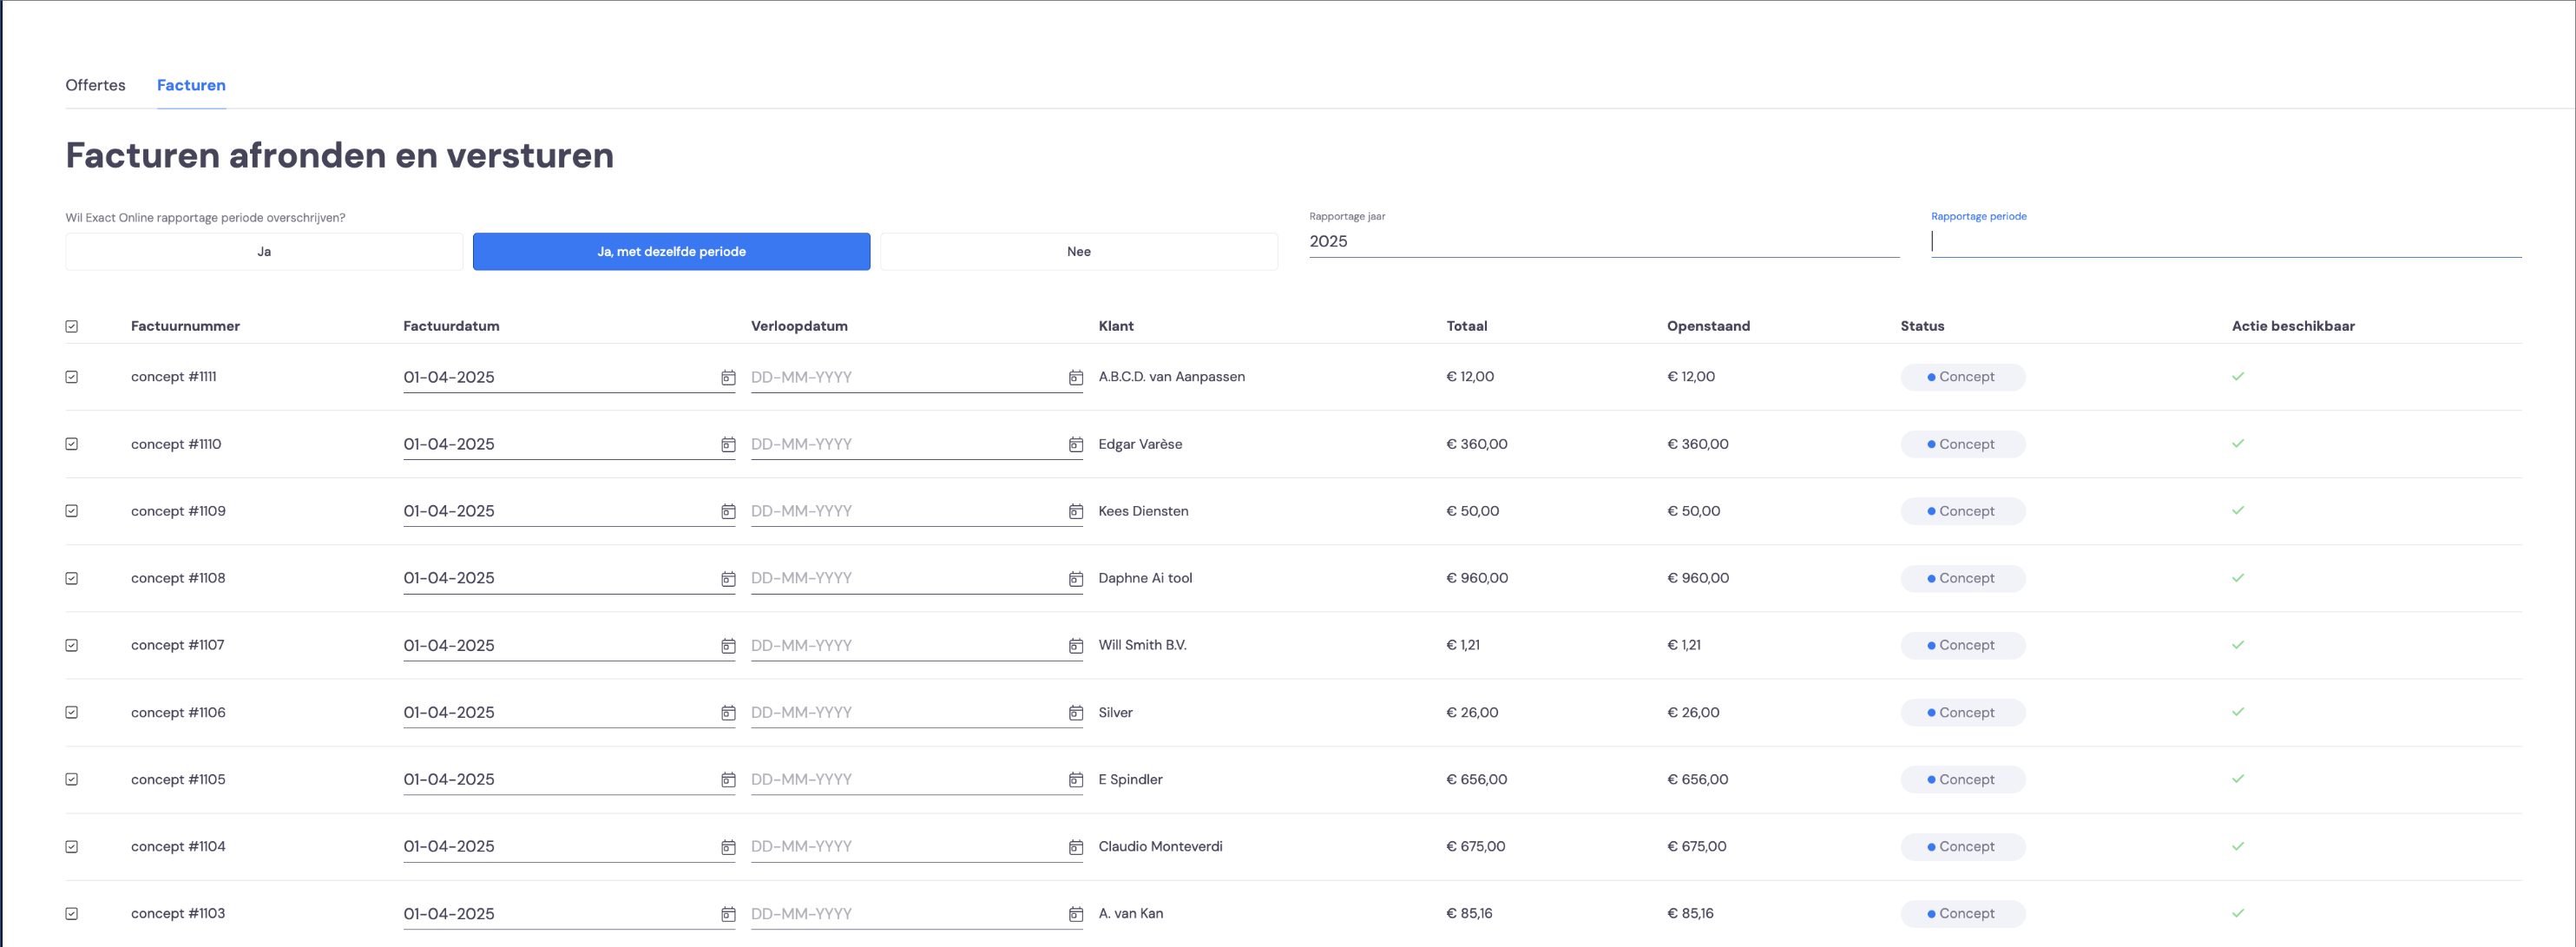This screenshot has height=947, width=2576.
Task: Choose the Ja overwrite option
Action: (x=264, y=252)
